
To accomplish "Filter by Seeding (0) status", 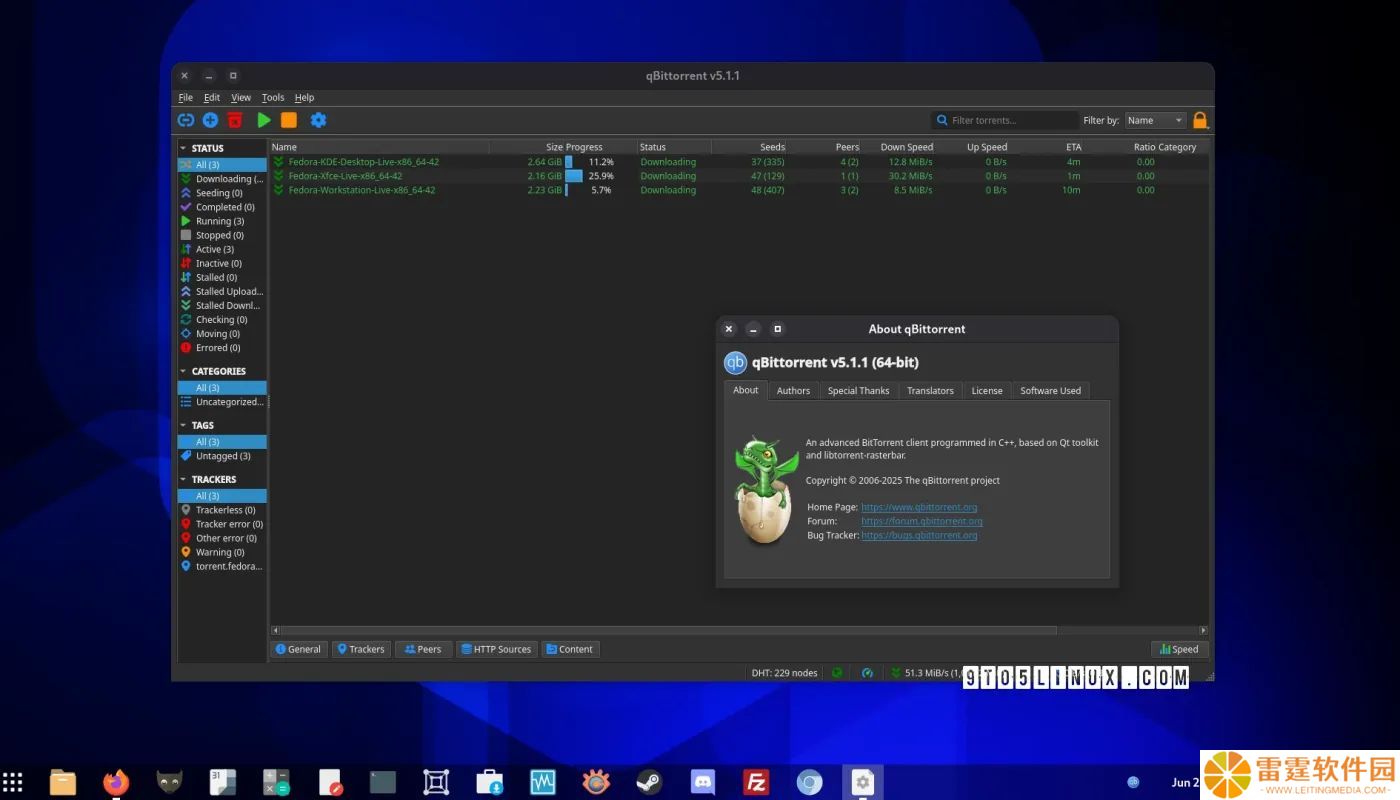I will point(222,193).
